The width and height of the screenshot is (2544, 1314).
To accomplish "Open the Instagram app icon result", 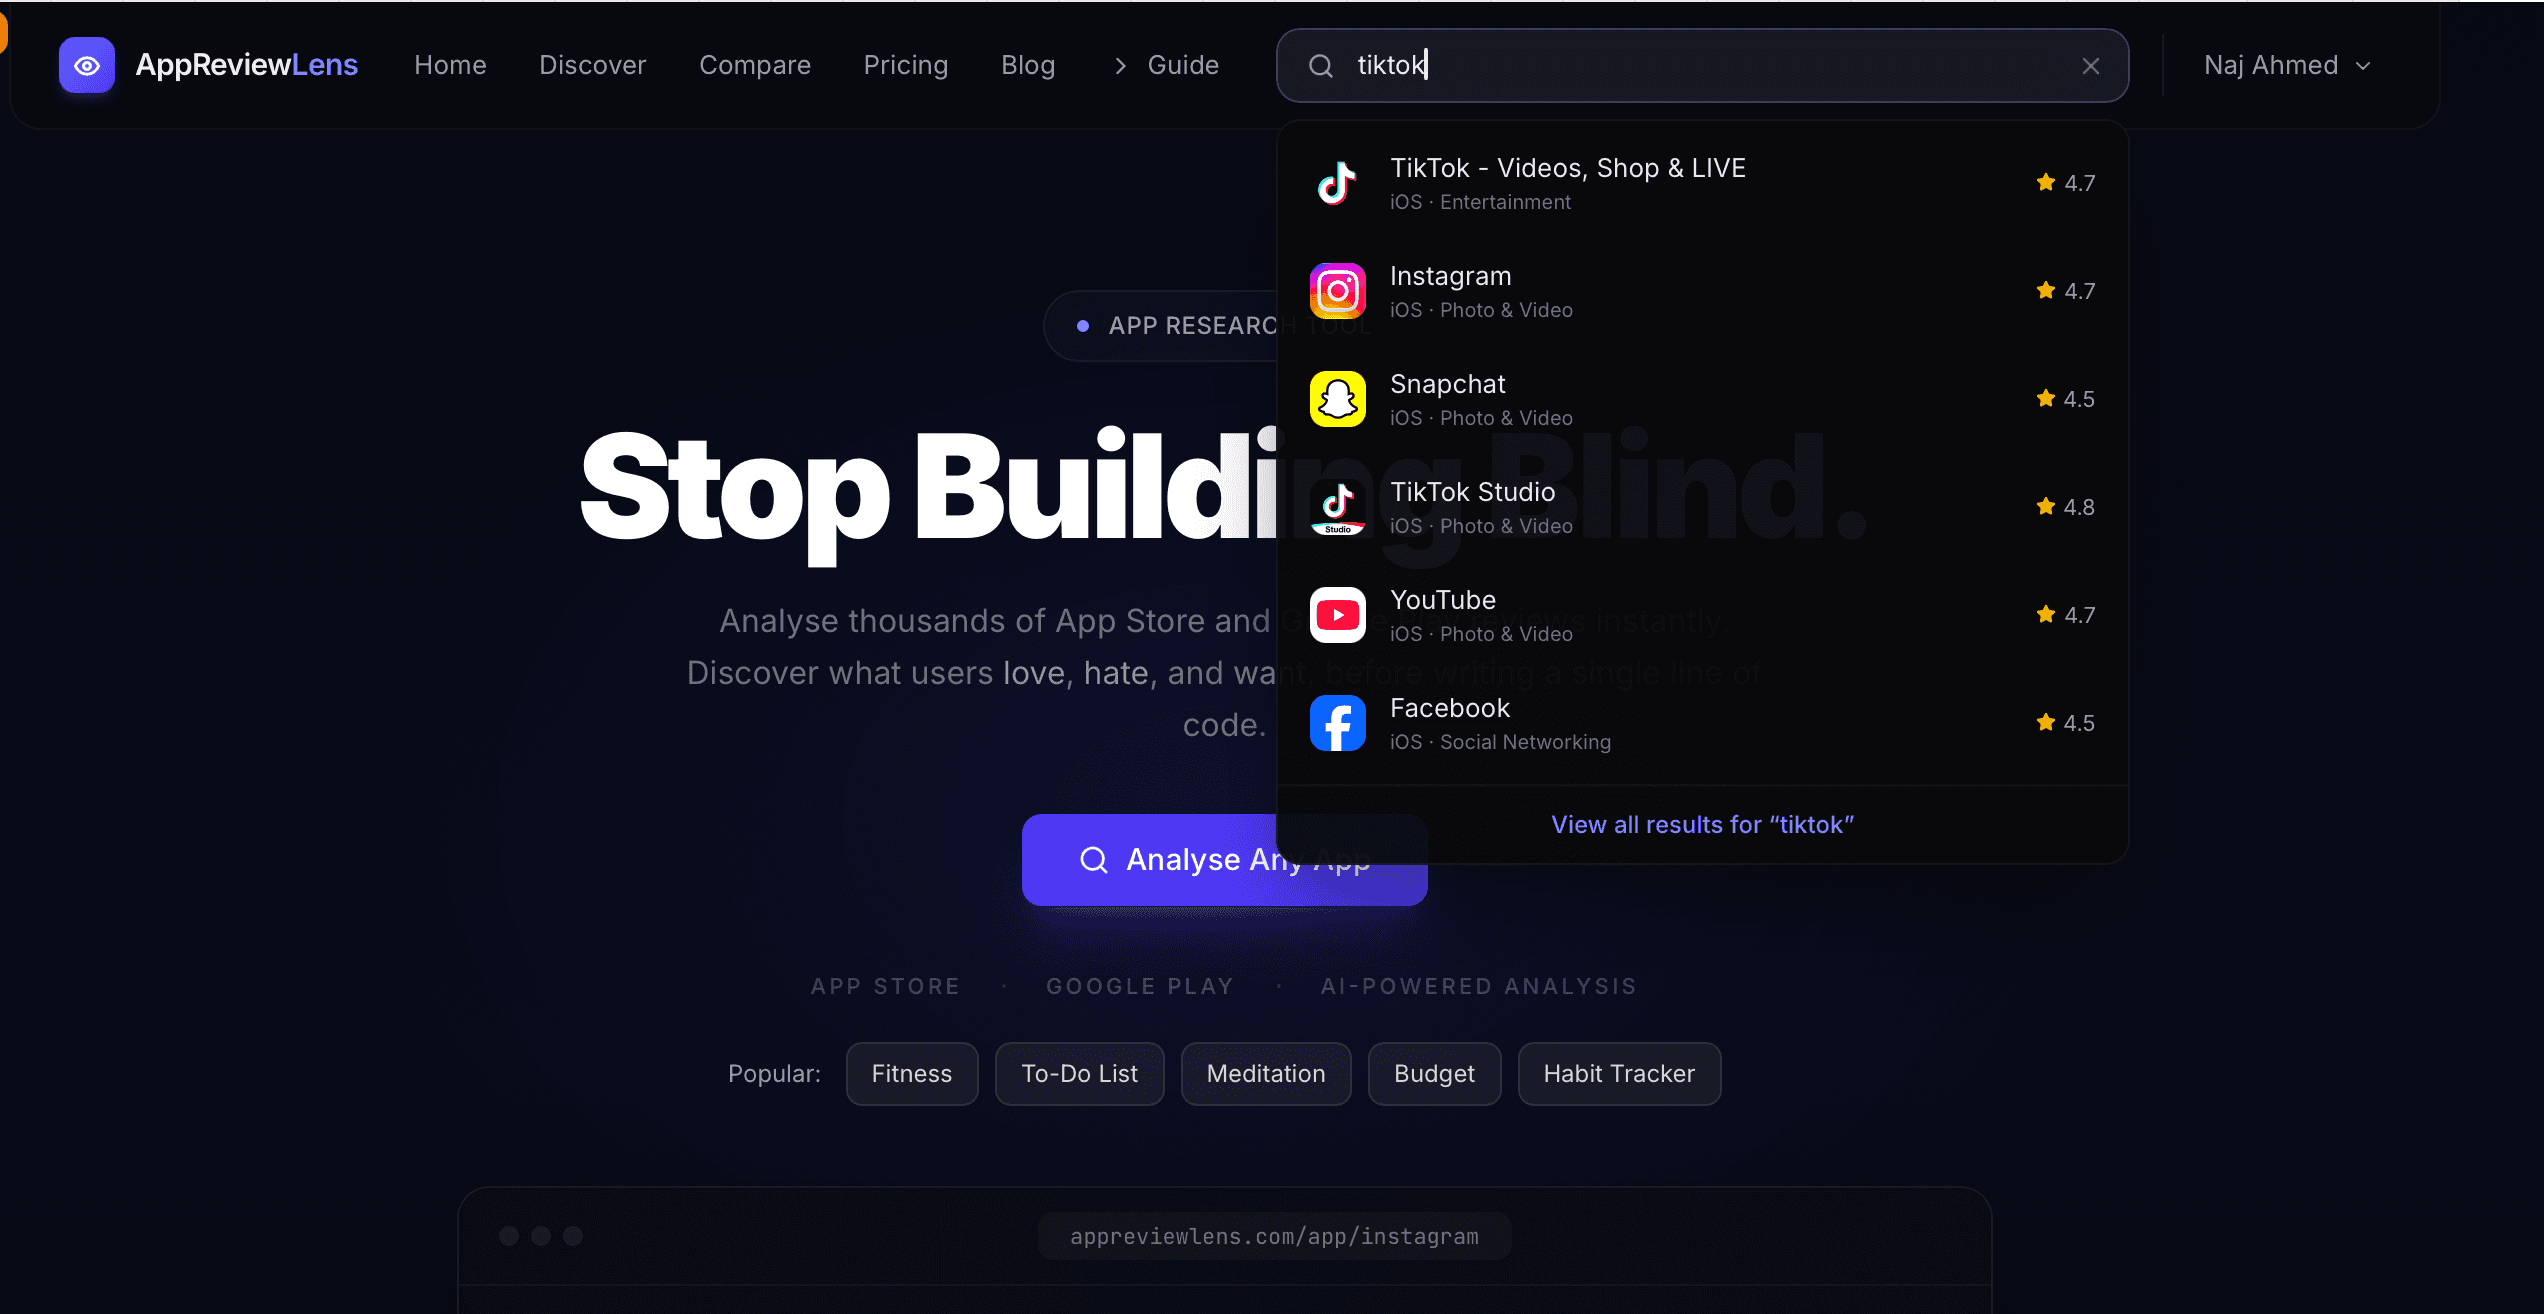I will point(1337,291).
